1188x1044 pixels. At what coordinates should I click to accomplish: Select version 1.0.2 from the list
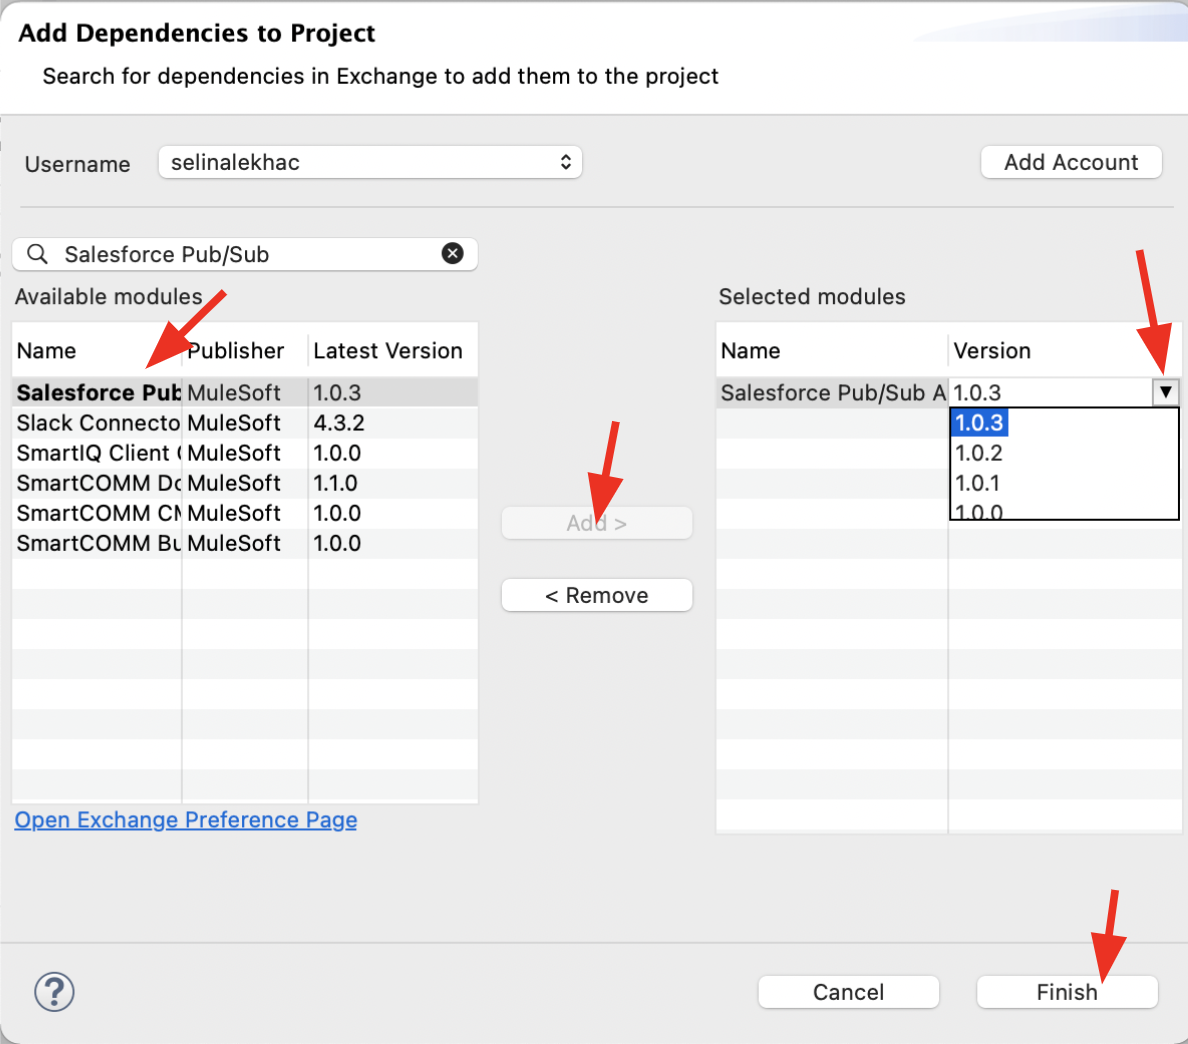point(979,453)
